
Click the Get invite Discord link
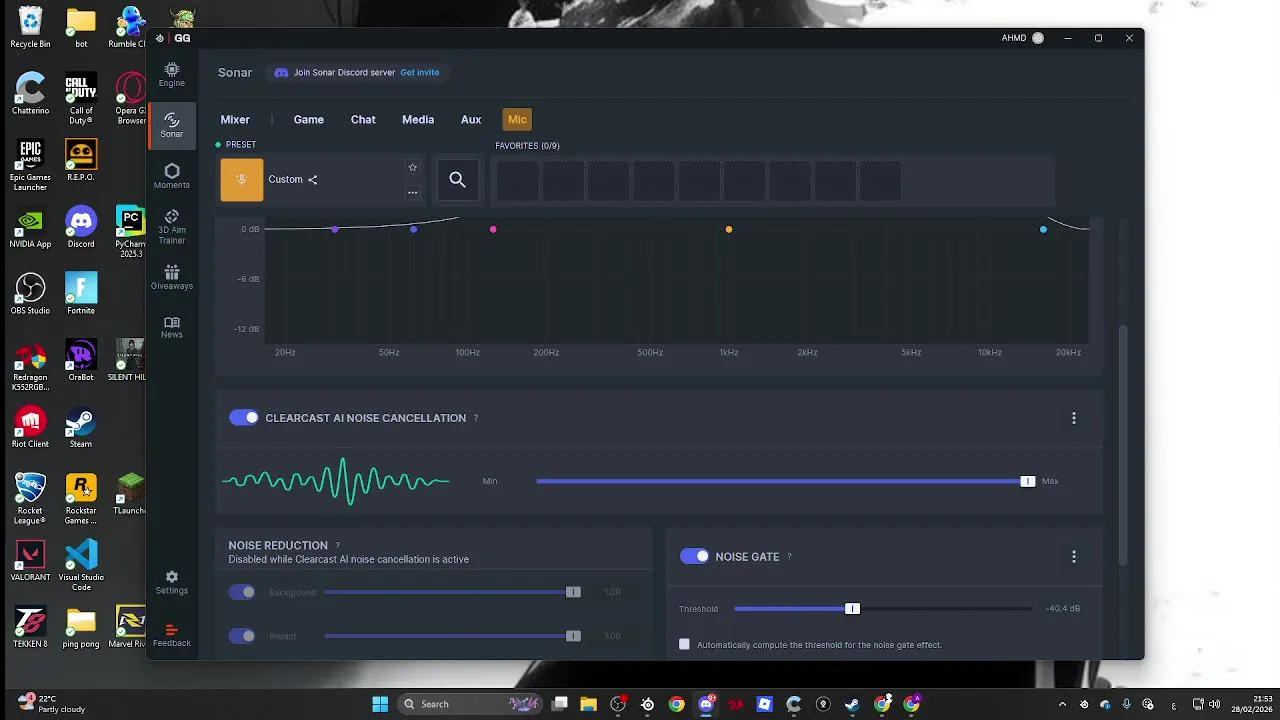point(420,73)
